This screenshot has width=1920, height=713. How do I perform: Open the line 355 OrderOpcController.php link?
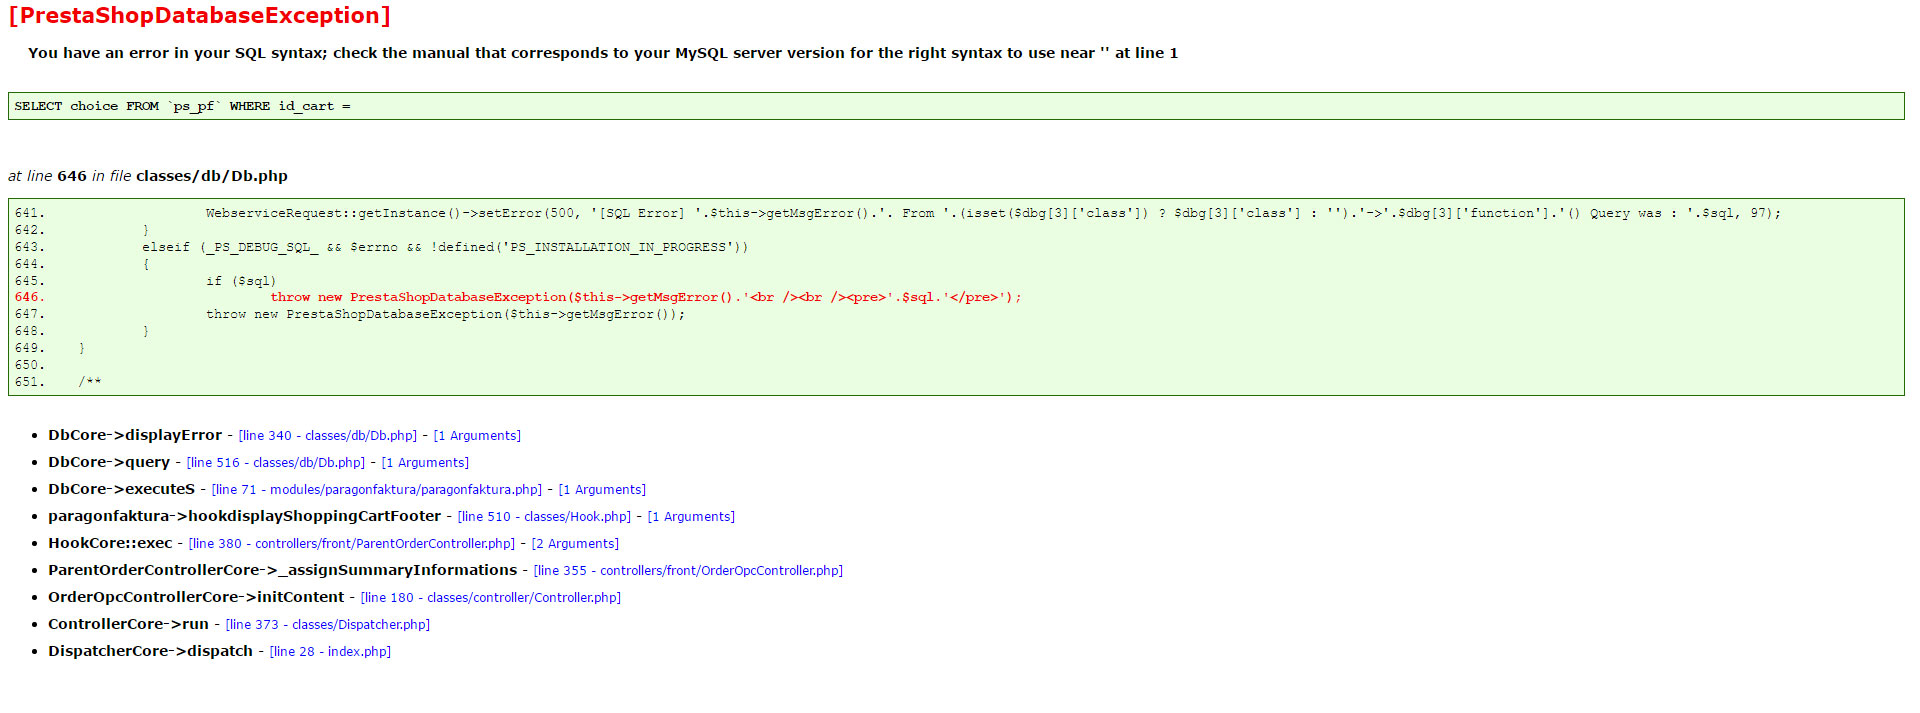(688, 571)
